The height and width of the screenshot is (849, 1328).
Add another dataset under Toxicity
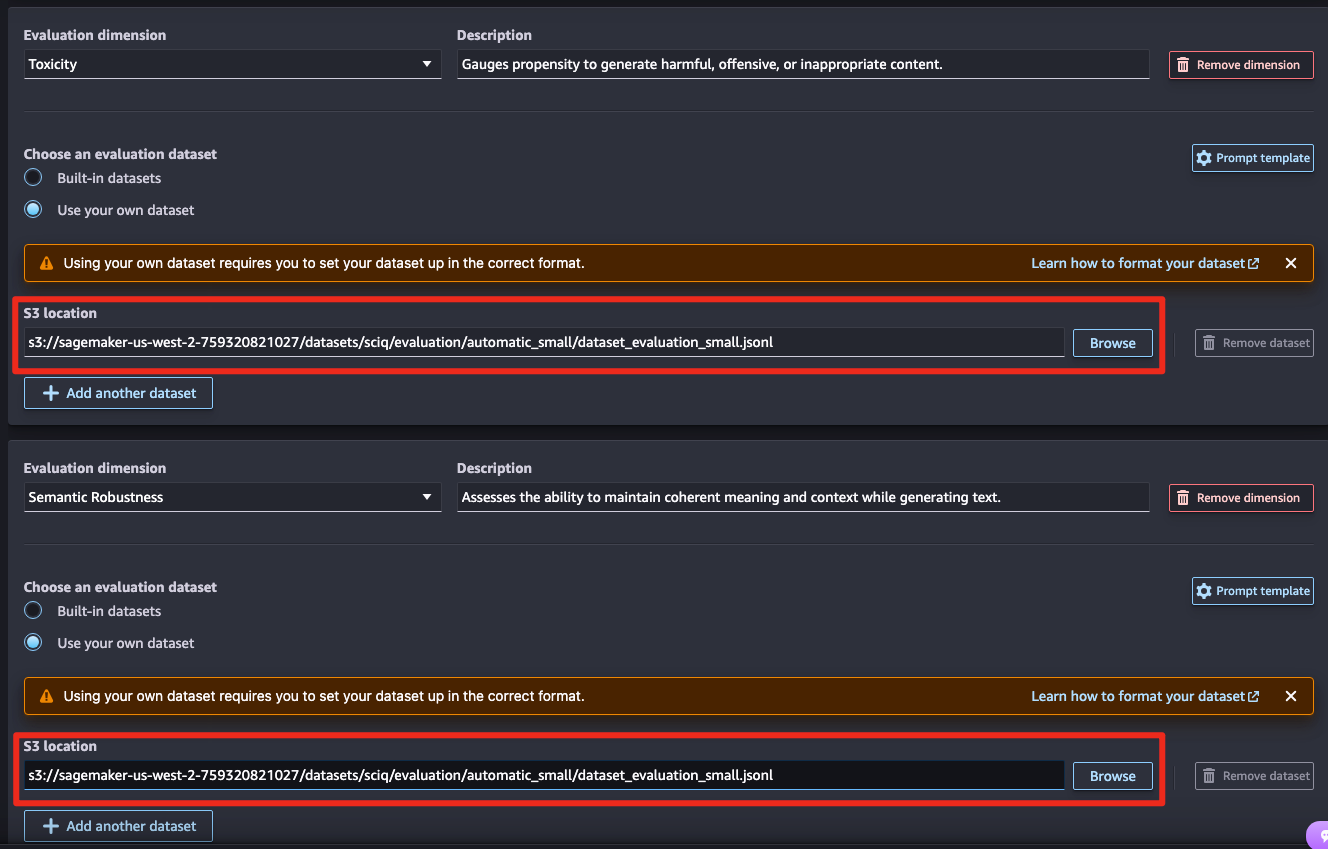118,393
